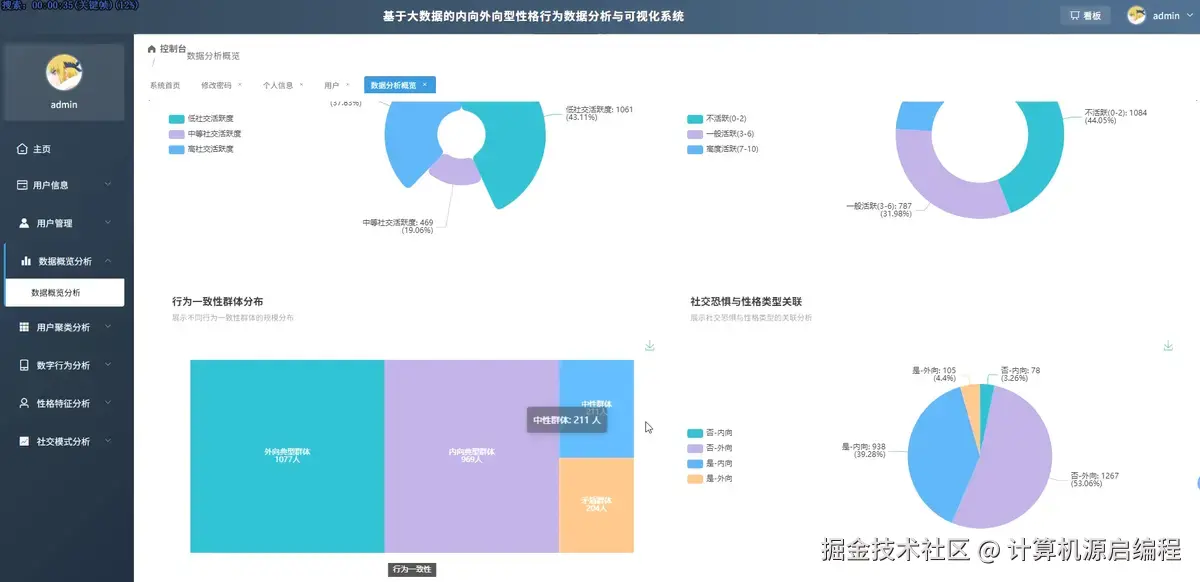Open the 看板 dashboard button
1200x582 pixels.
[1085, 15]
